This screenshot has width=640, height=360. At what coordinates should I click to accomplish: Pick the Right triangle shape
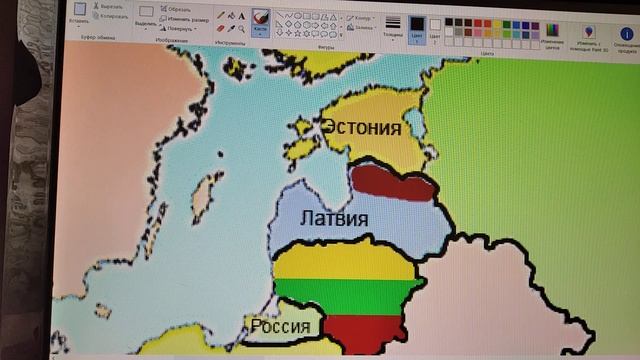(x=279, y=25)
